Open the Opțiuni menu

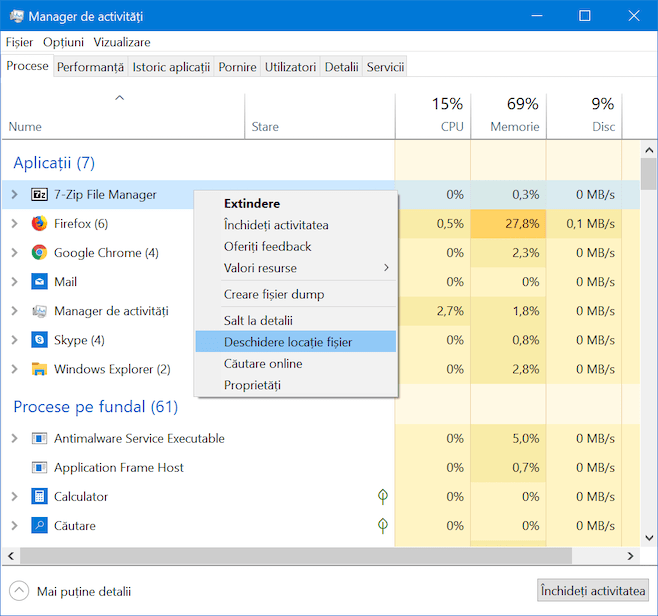coord(63,42)
